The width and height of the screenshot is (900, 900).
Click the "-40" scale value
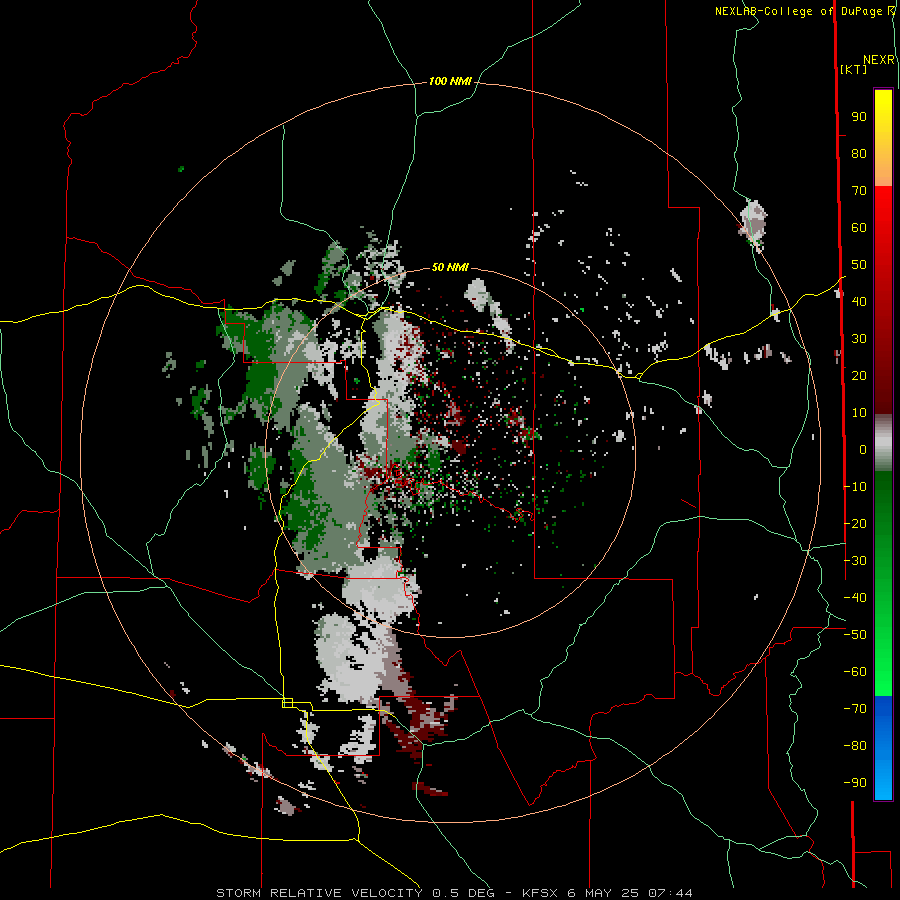(x=855, y=598)
